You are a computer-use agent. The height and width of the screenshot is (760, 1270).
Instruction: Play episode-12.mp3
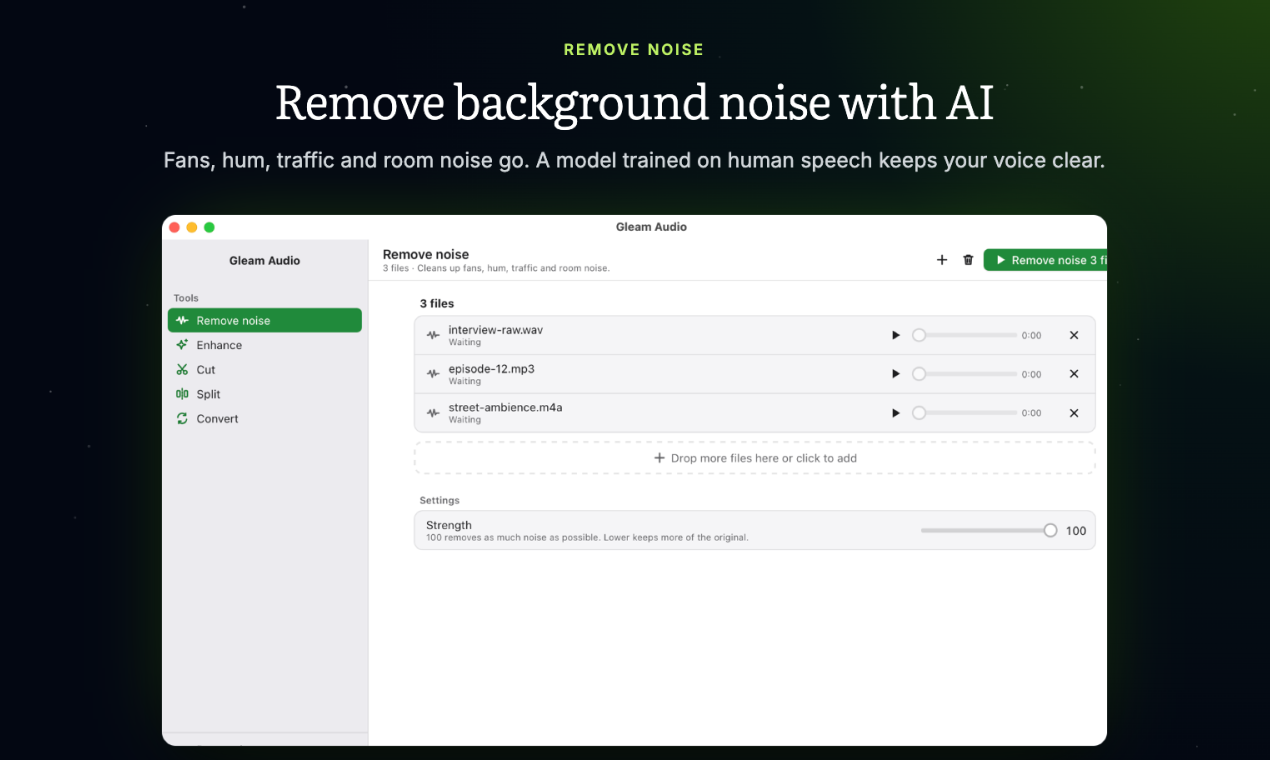click(896, 374)
